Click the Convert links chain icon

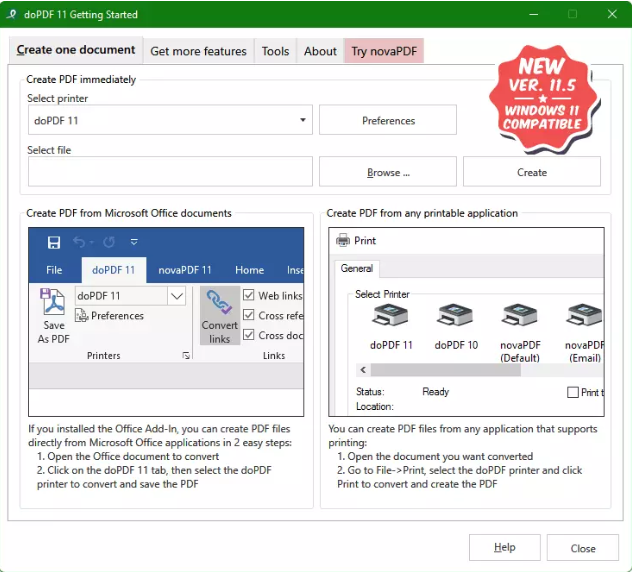pos(219,302)
